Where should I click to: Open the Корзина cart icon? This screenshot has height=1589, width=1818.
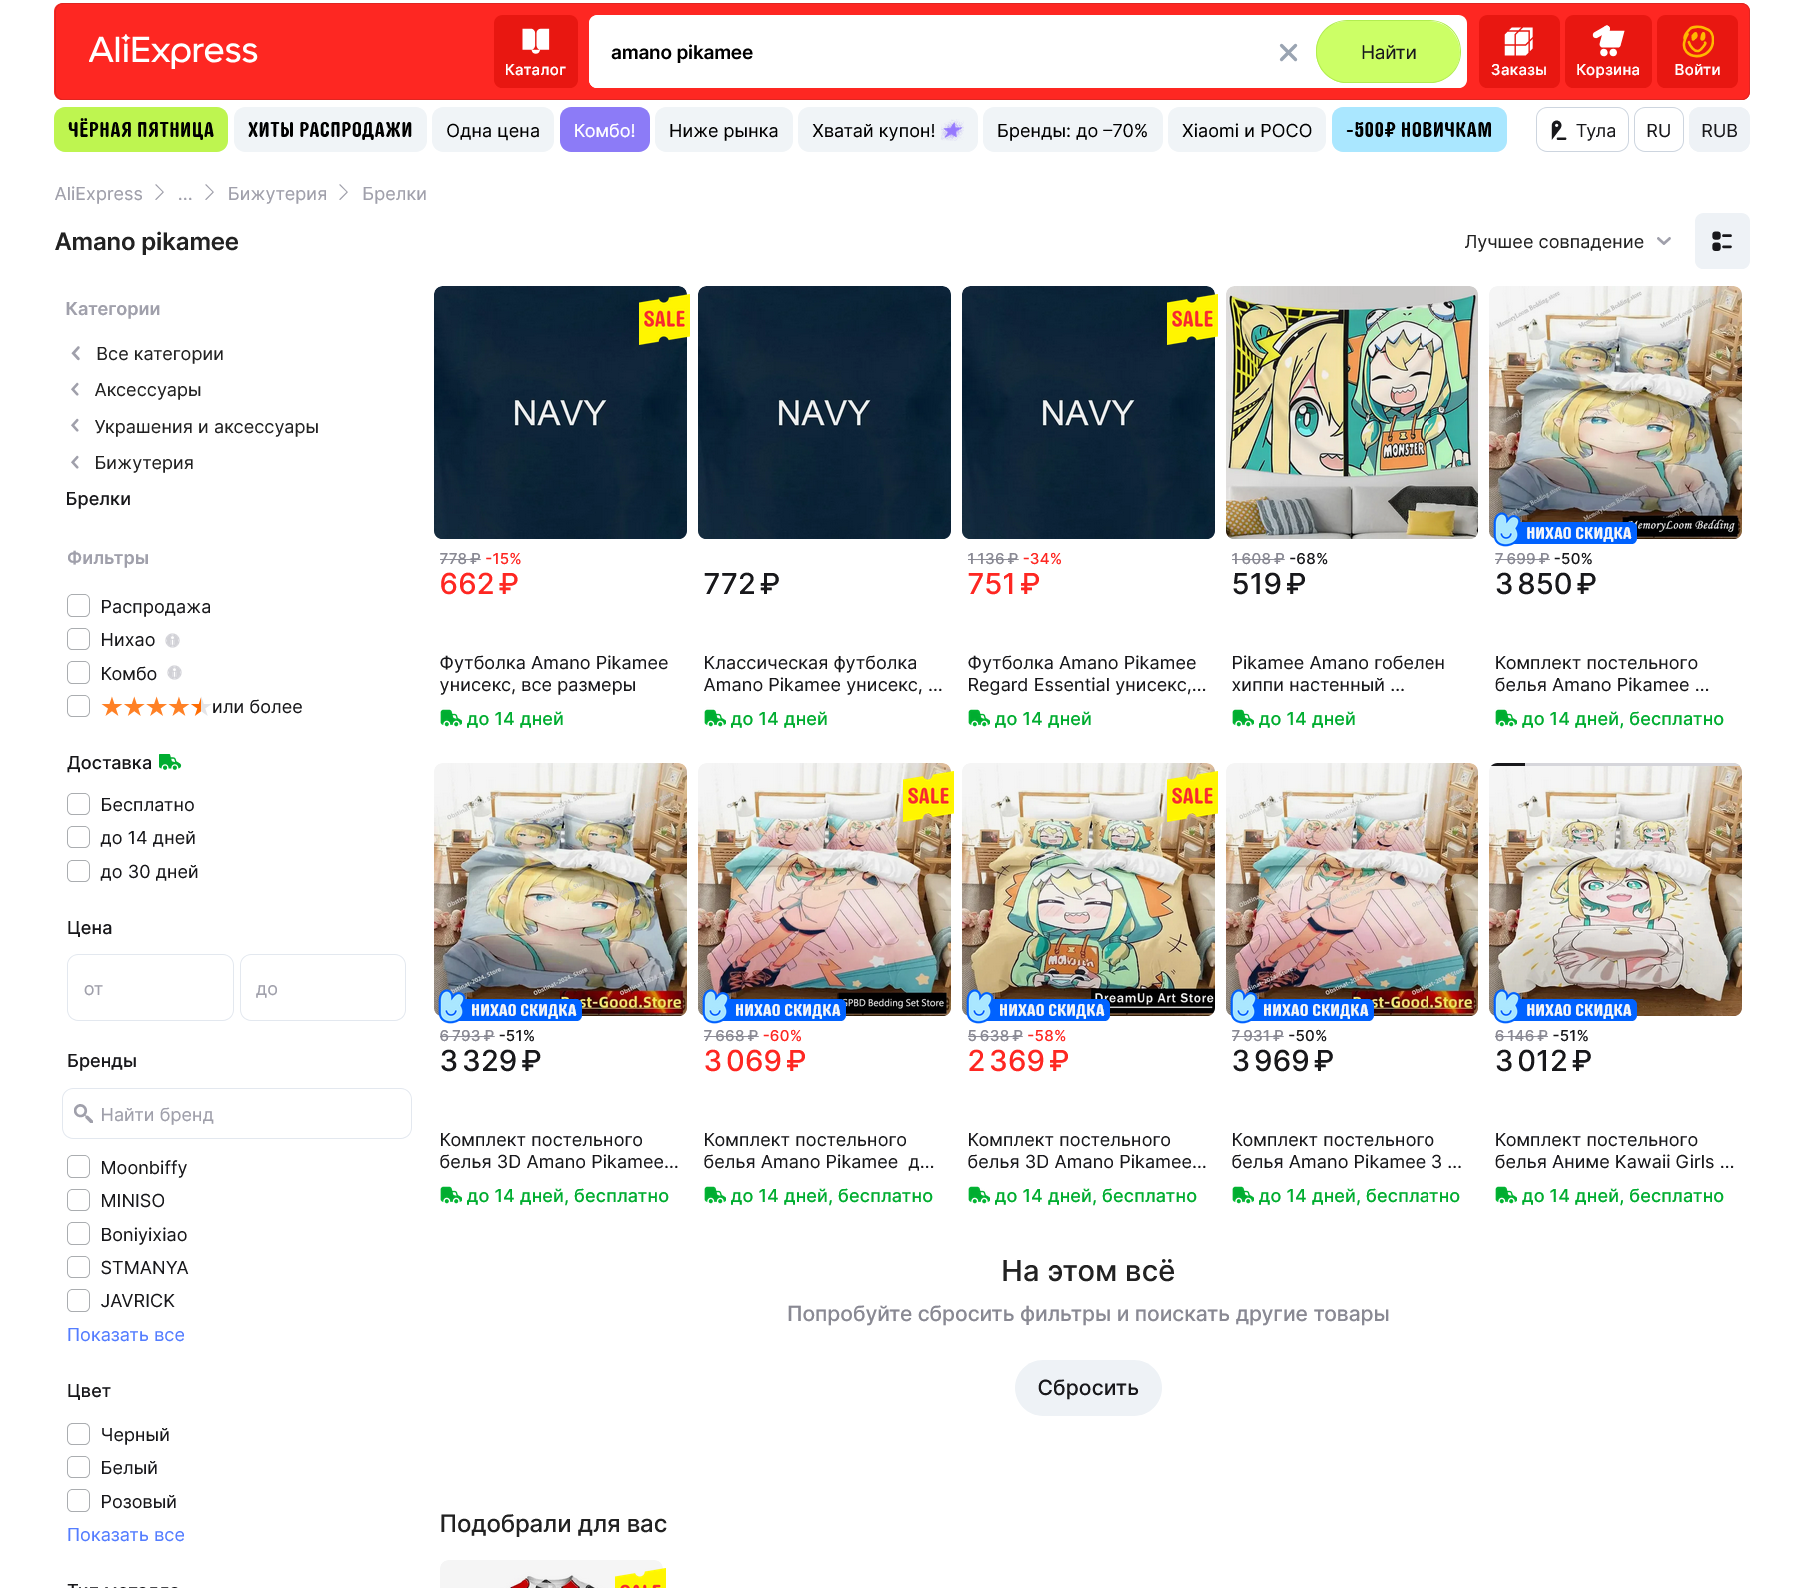1607,51
